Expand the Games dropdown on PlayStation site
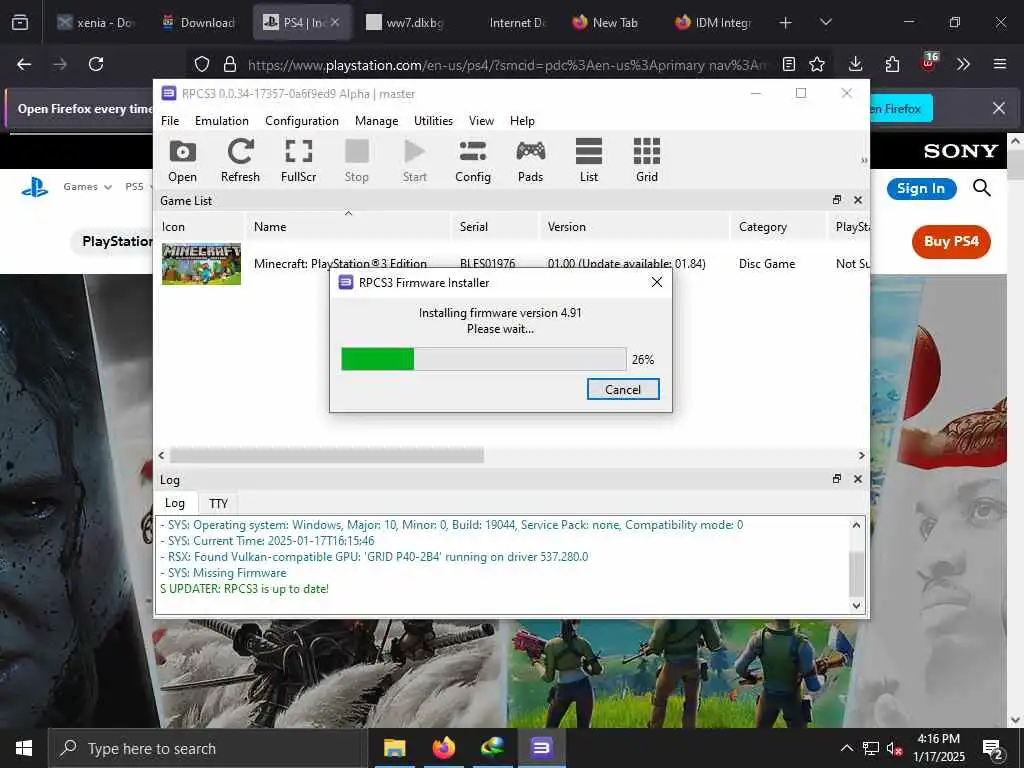 87,187
